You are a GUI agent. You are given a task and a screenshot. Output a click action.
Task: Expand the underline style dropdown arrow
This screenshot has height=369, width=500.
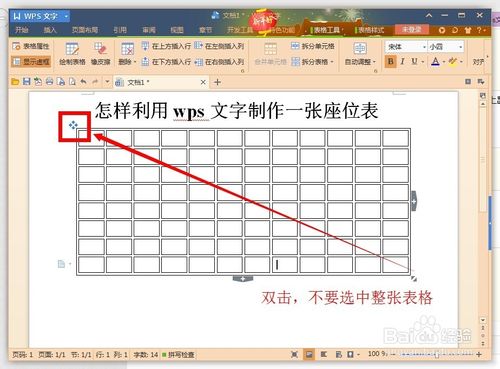[423, 62]
